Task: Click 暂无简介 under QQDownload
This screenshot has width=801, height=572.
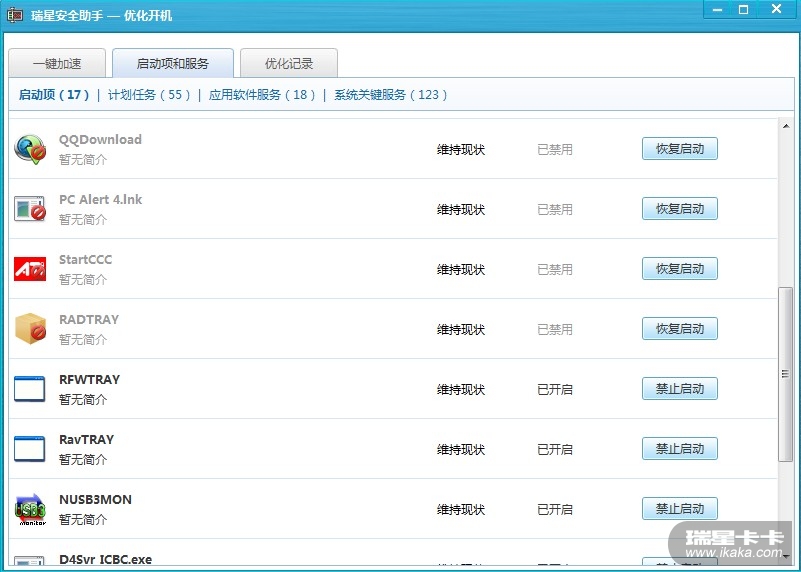Action: point(83,159)
